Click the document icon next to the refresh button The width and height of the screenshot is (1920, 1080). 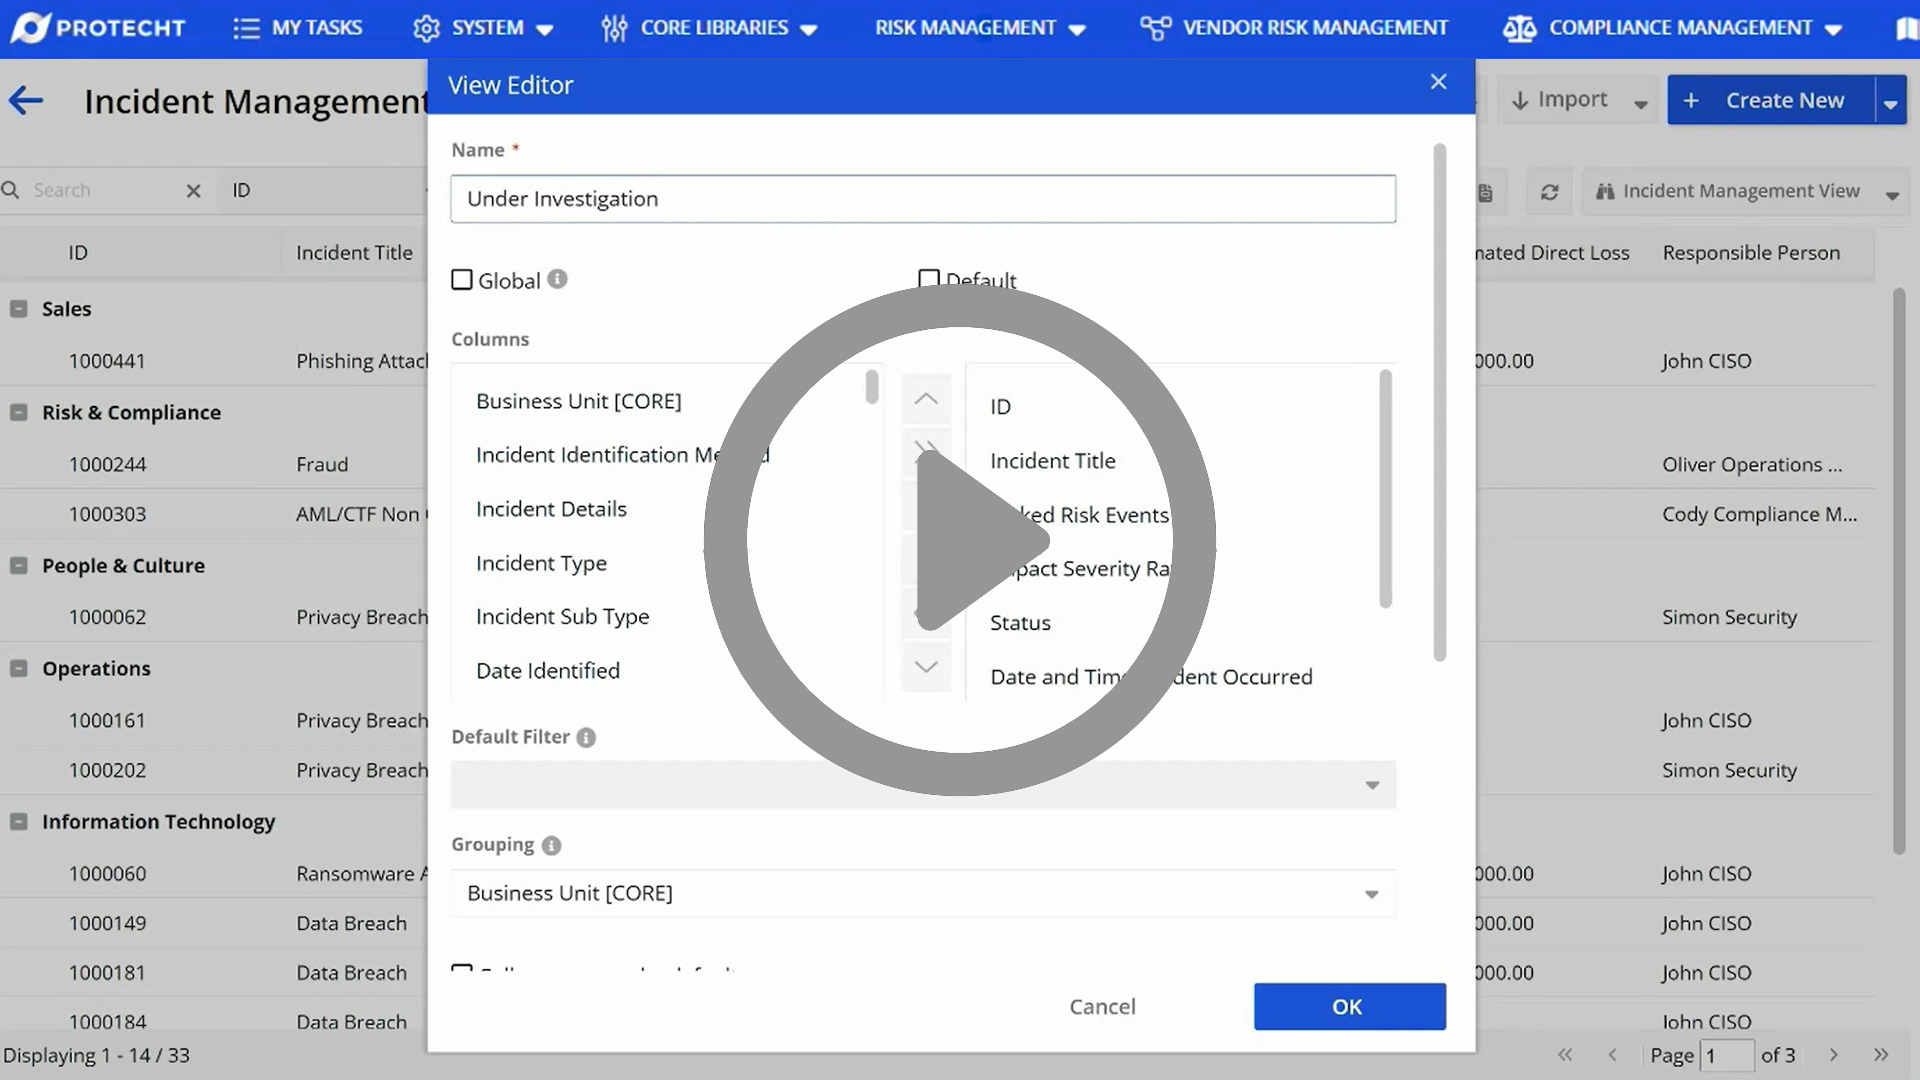[x=1486, y=191]
